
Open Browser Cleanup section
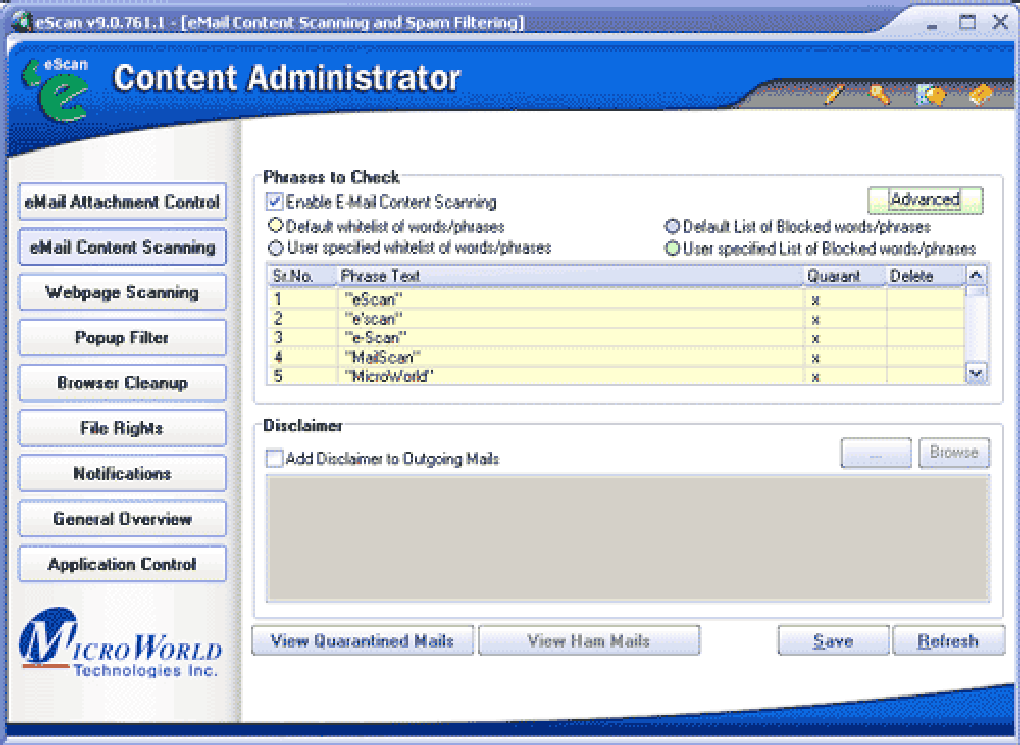pos(122,383)
